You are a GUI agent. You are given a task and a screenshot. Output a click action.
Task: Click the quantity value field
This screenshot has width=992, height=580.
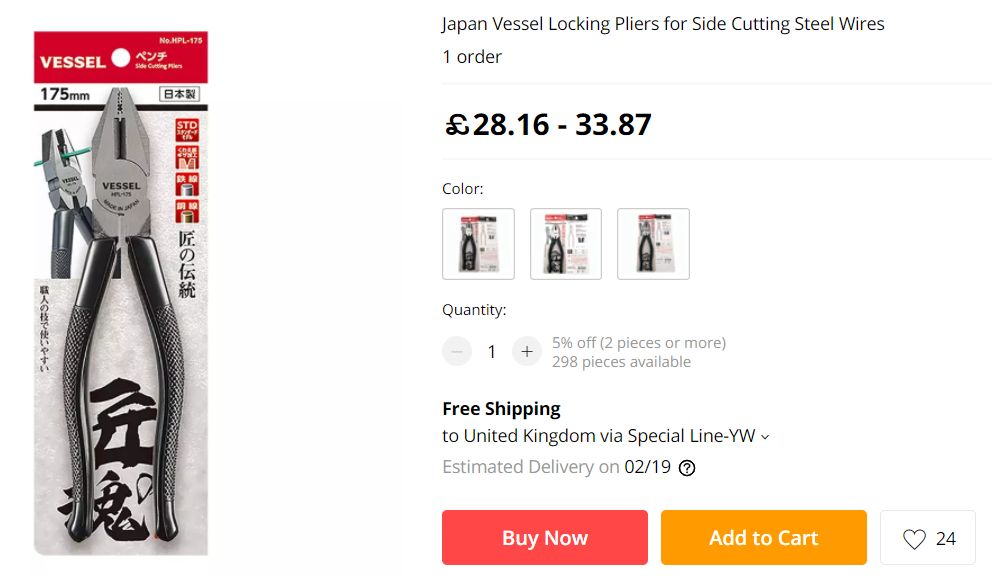(x=492, y=352)
